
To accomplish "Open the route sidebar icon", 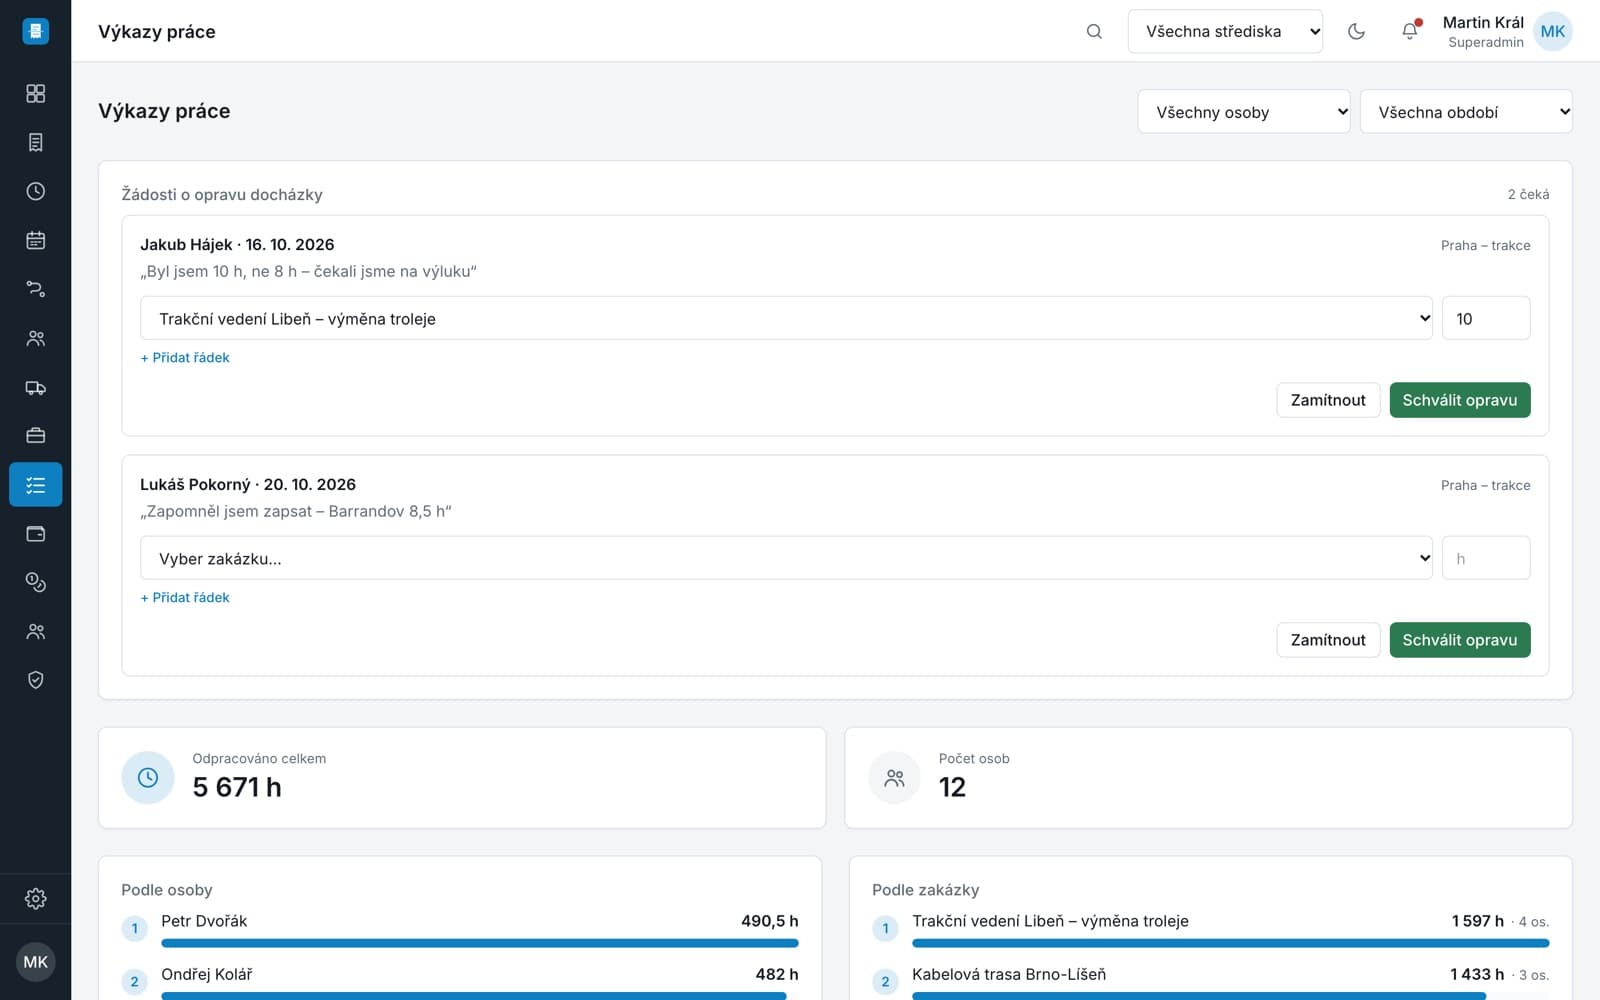I will coord(35,289).
